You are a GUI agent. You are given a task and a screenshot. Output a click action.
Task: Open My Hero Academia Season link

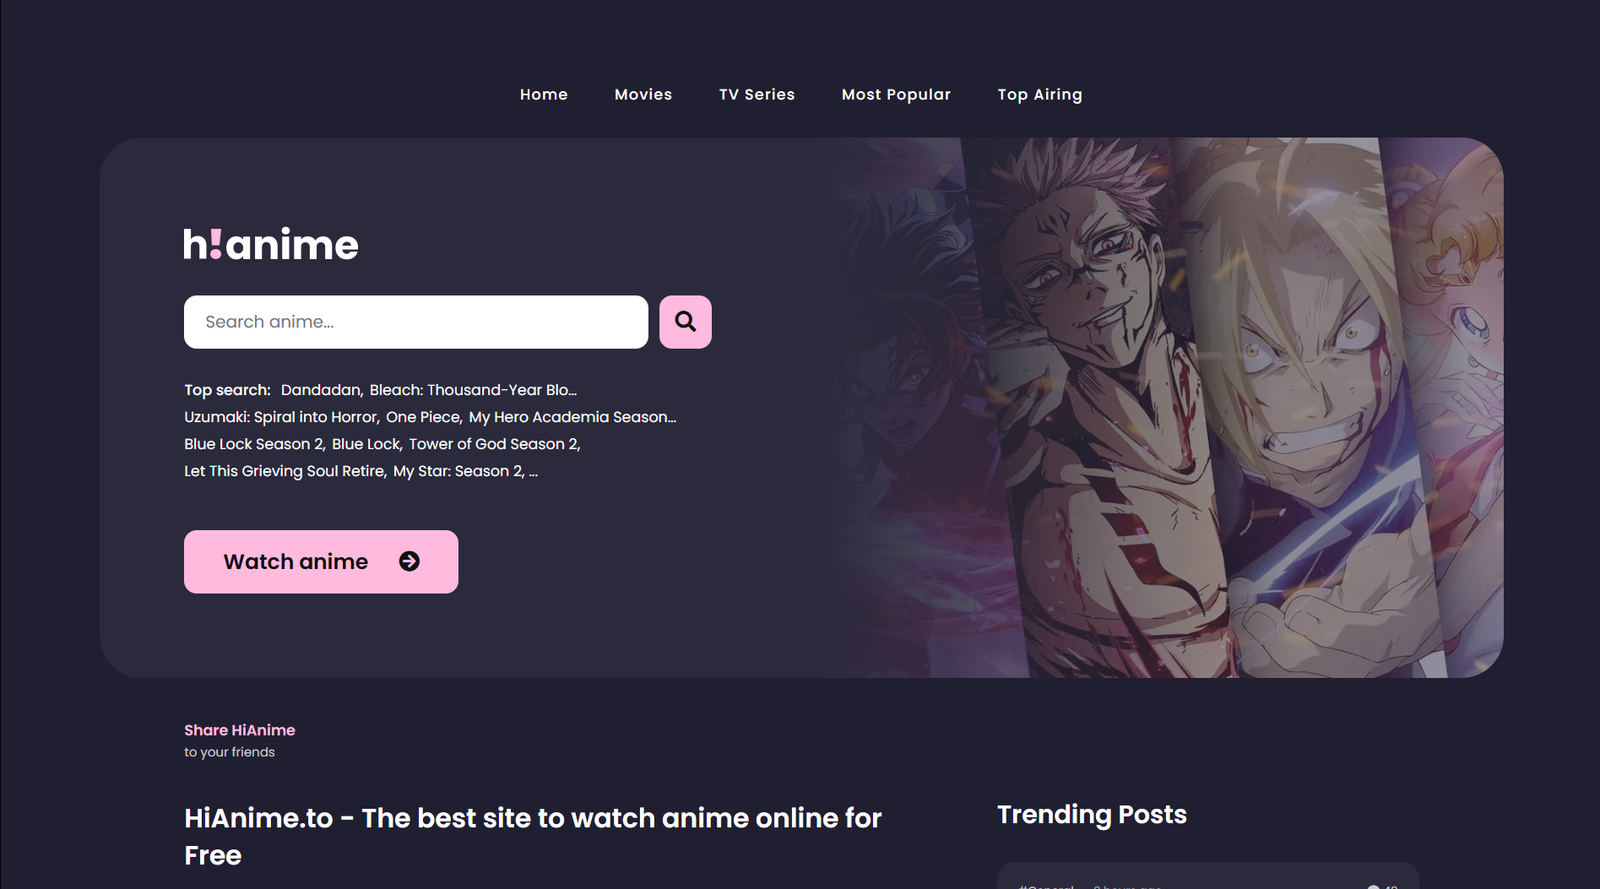tap(572, 417)
